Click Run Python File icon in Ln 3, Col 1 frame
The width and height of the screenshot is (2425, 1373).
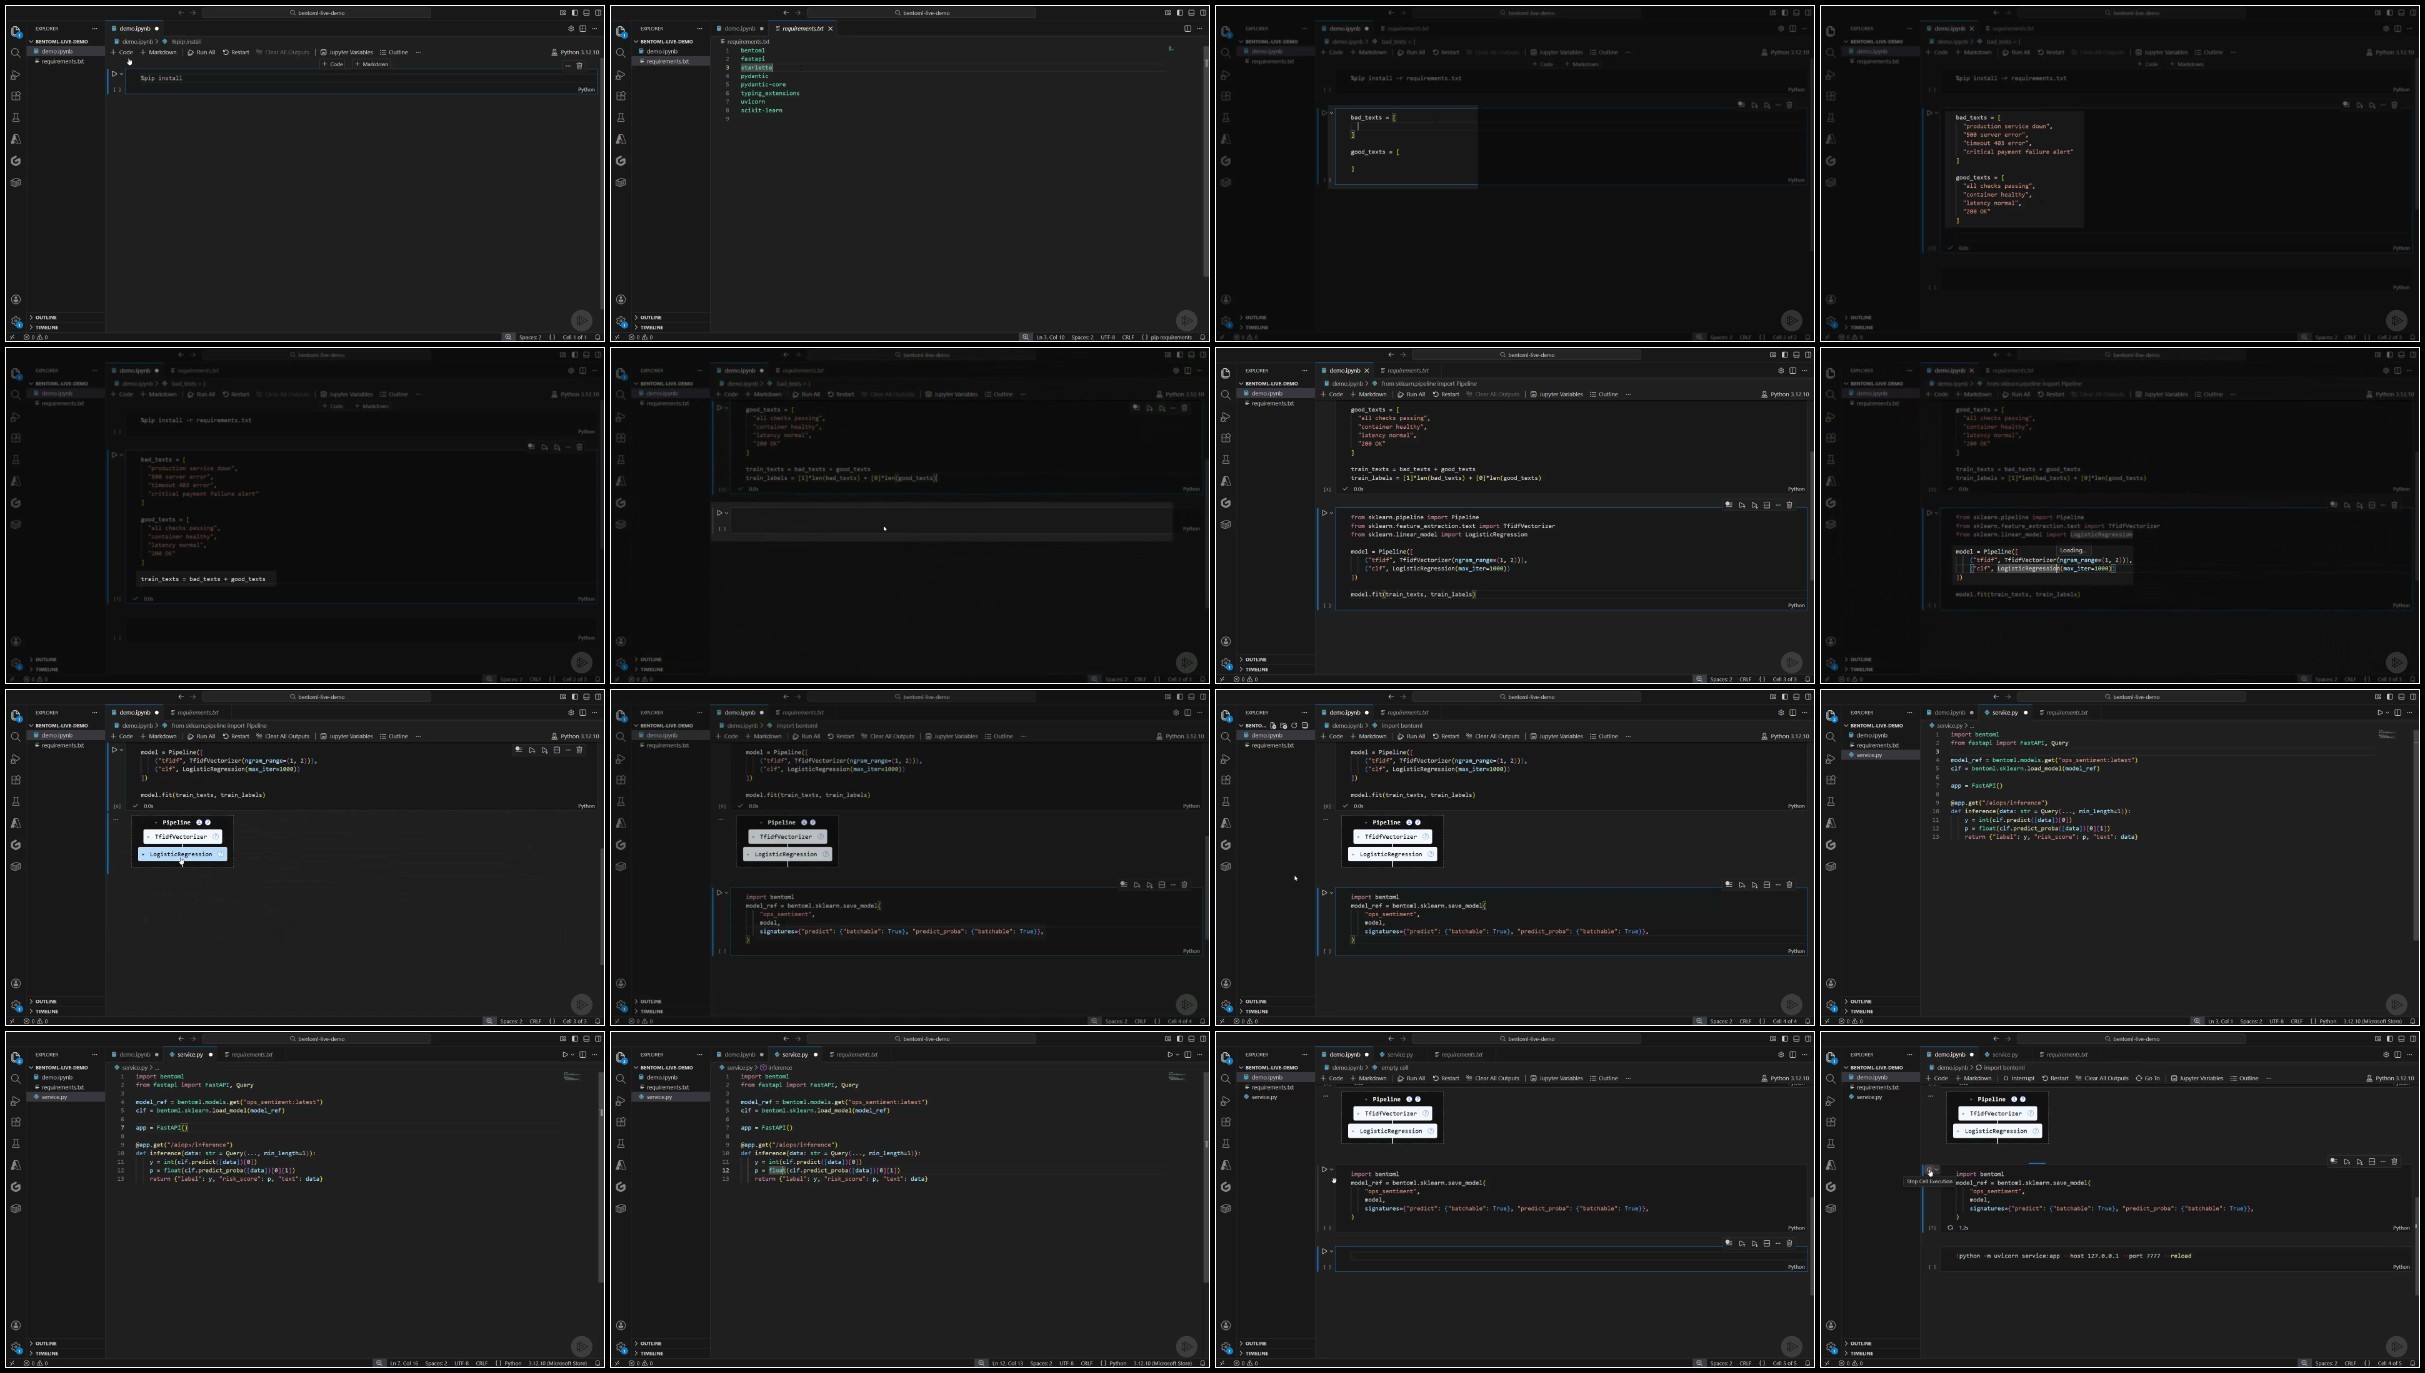pyautogui.click(x=2380, y=712)
